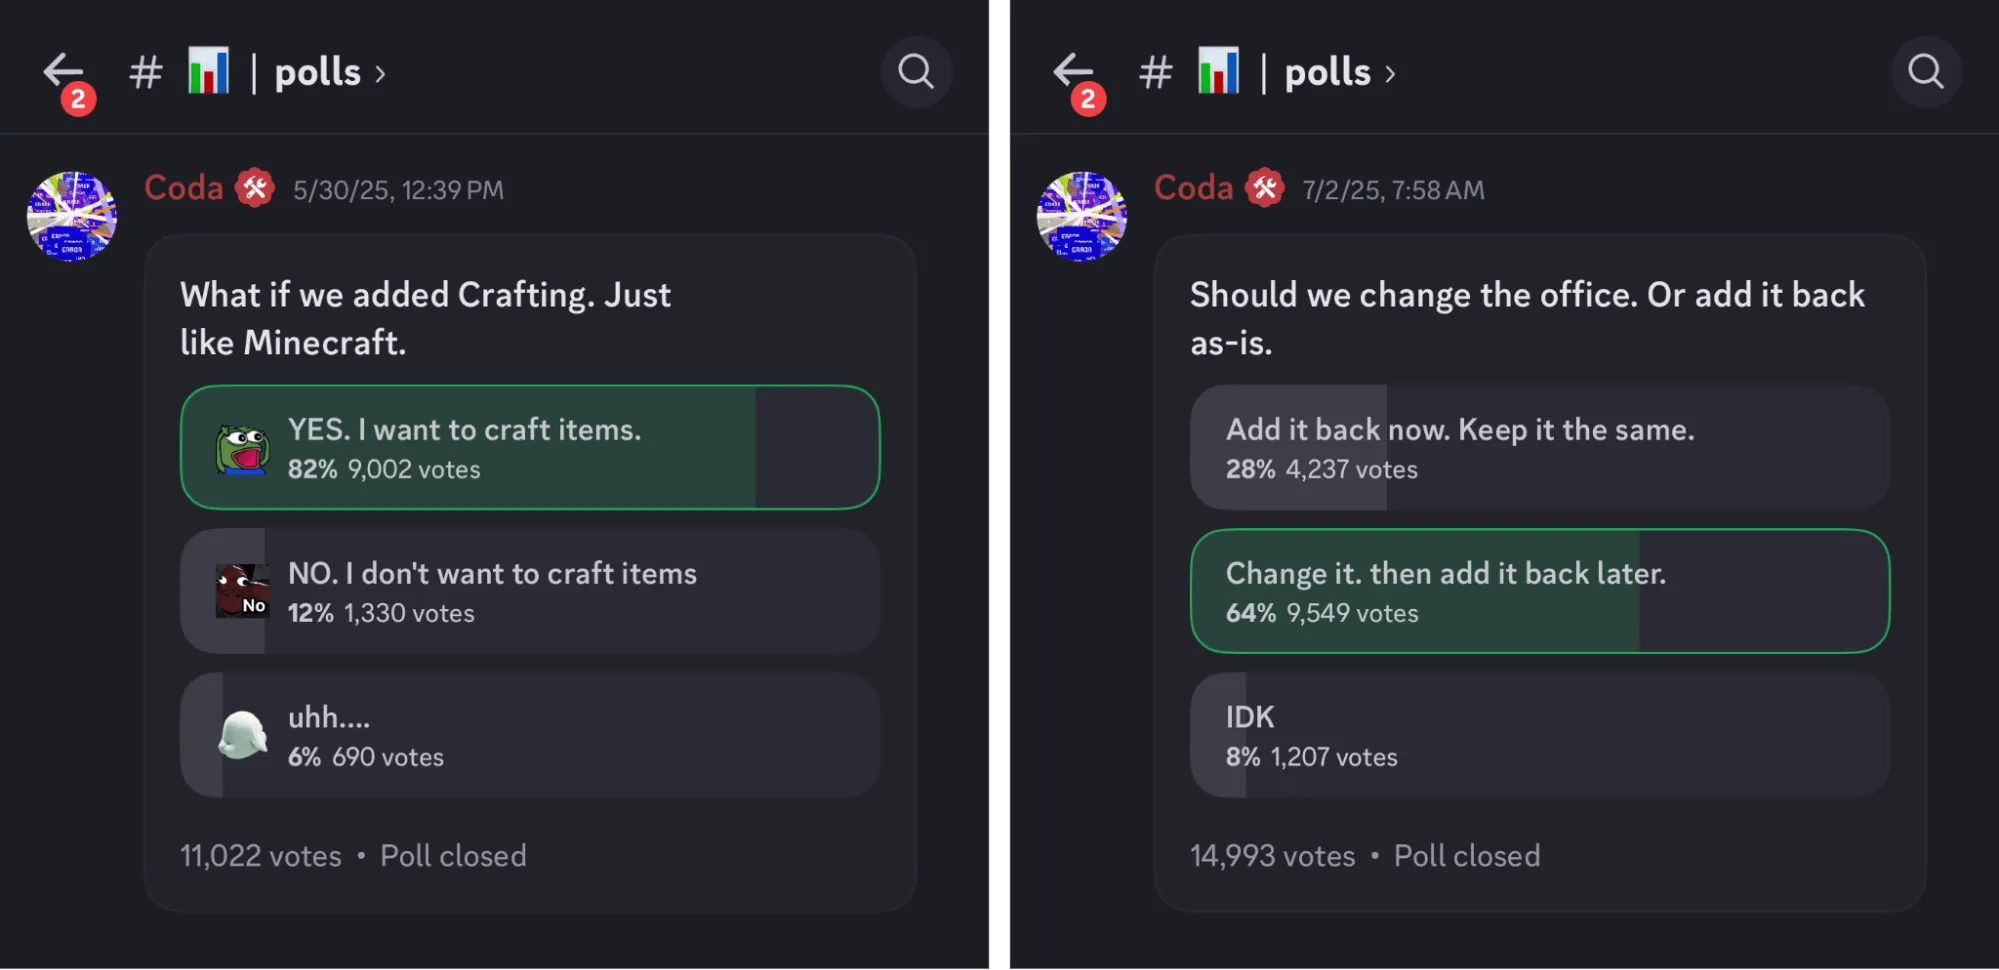Image resolution: width=1999 pixels, height=970 pixels.
Task: Select the 'YES. I want to craft items.' option
Action: 530,447
